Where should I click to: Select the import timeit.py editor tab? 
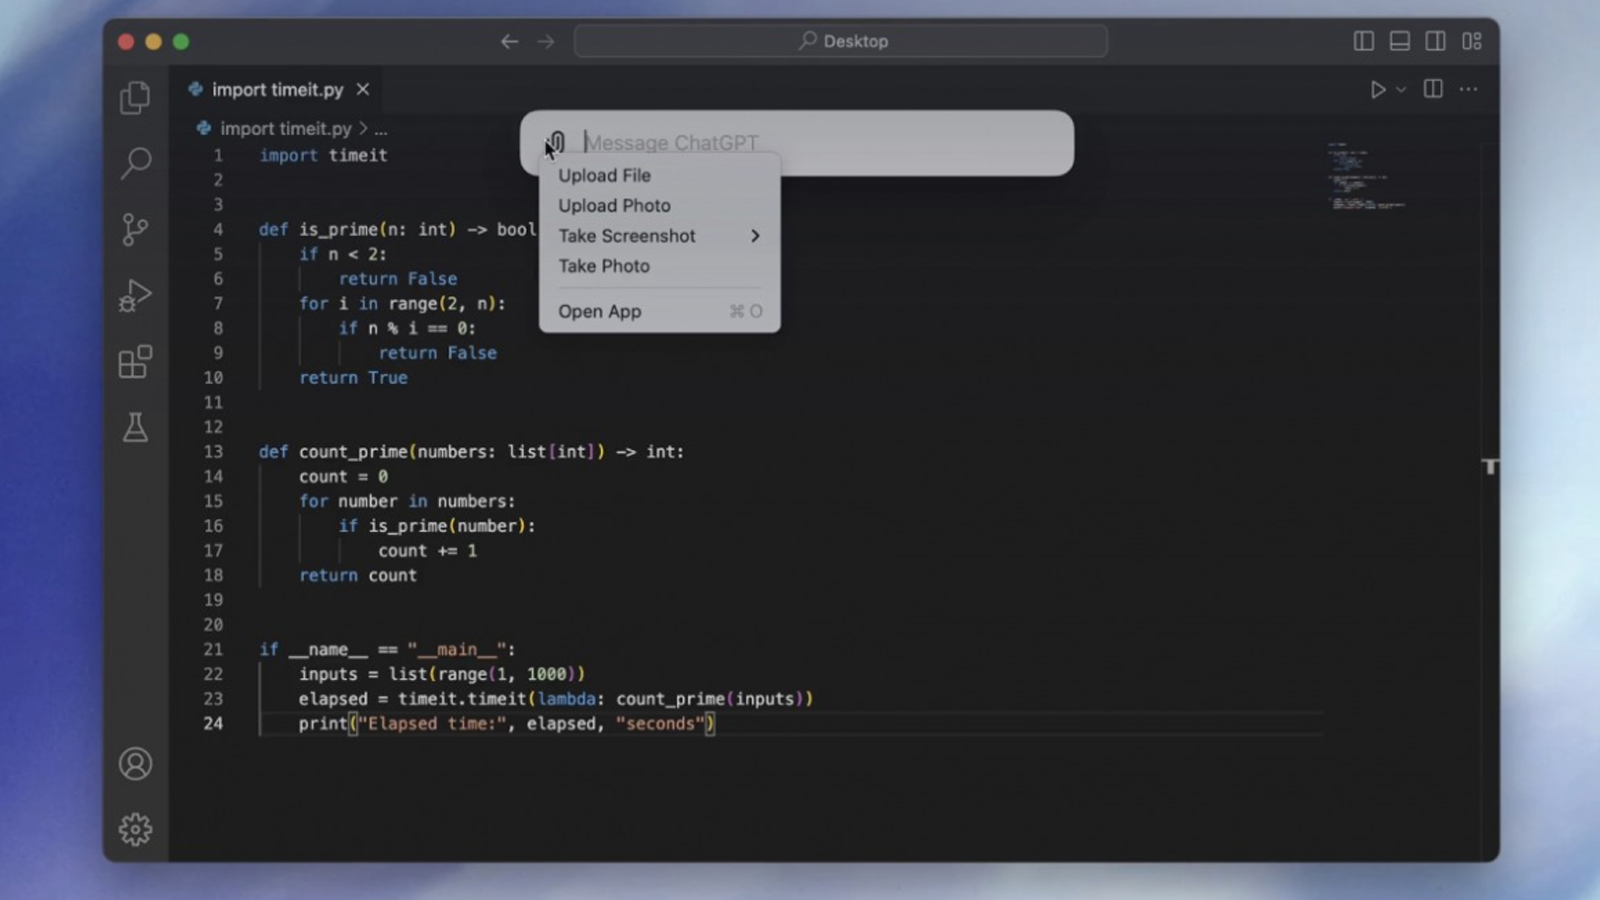click(x=279, y=90)
